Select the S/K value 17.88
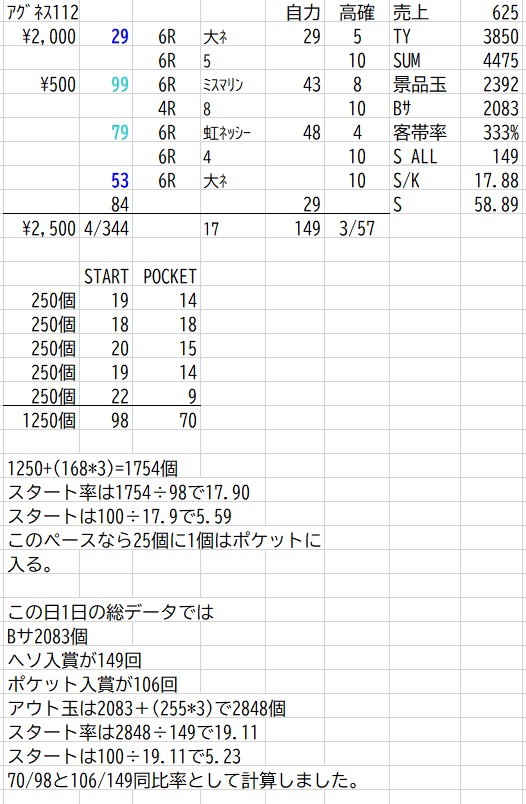The height and width of the screenshot is (804, 526). [493, 180]
